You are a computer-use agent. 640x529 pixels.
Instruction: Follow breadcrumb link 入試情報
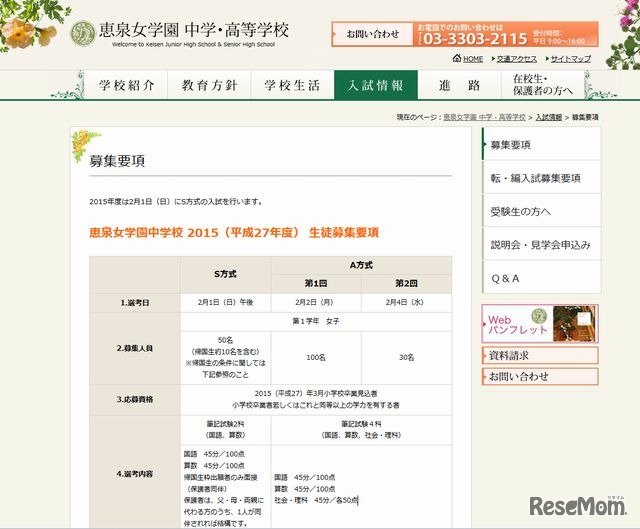[x=549, y=117]
